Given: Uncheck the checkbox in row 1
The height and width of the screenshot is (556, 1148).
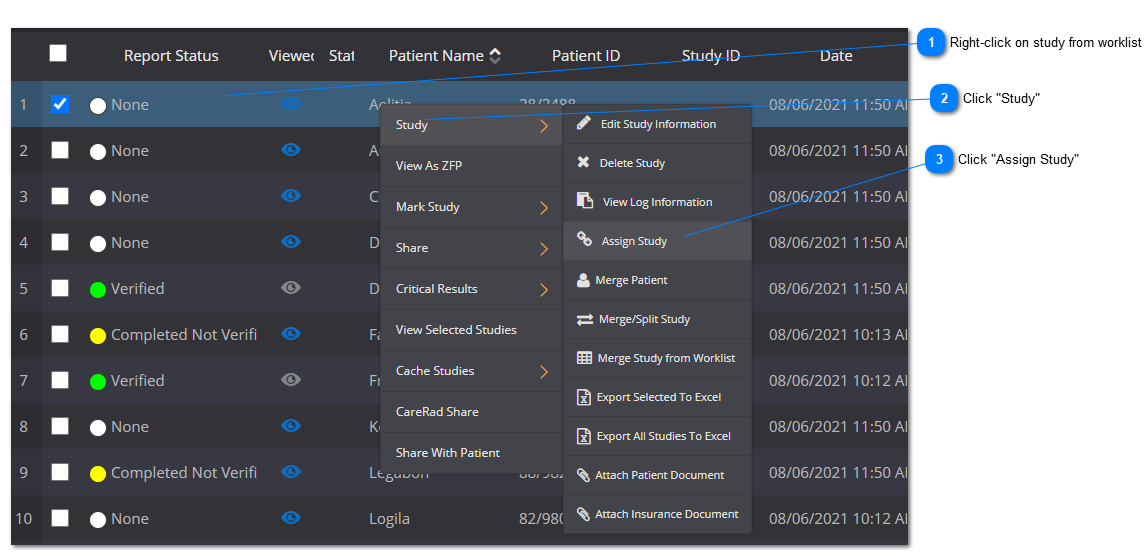Looking at the screenshot, I should [60, 104].
